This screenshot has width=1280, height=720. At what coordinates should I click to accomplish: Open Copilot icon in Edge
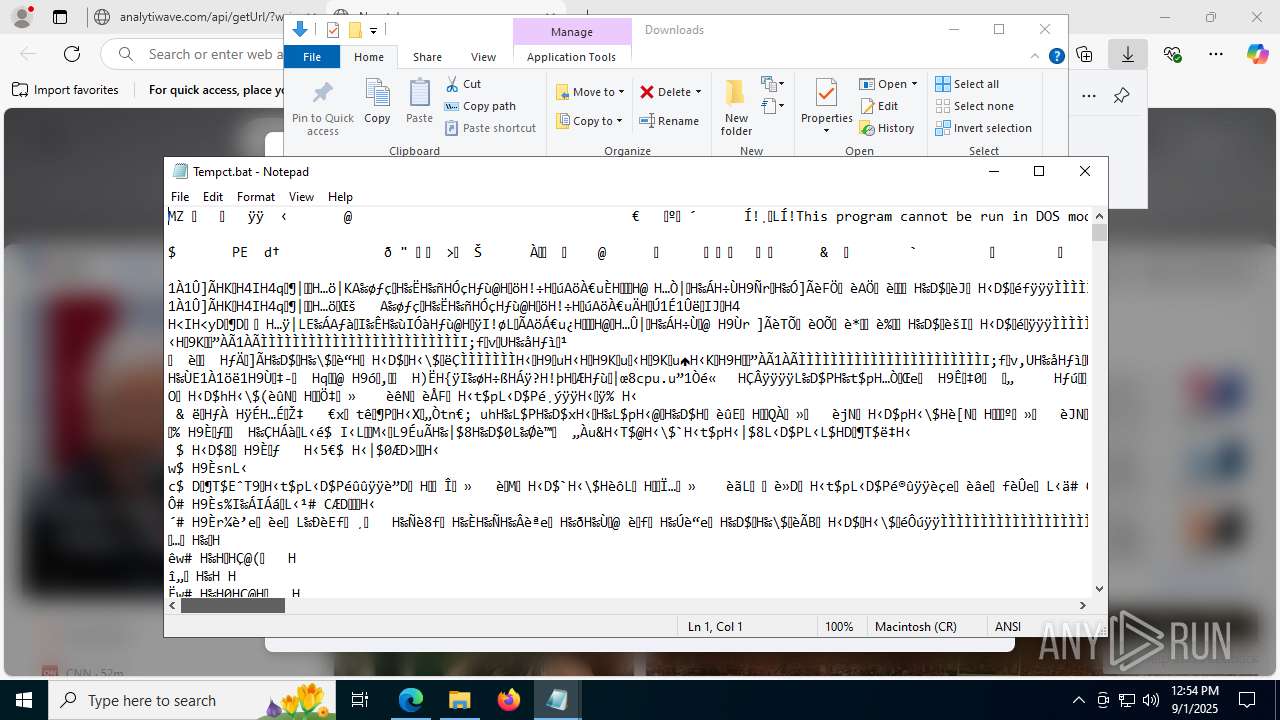click(x=1257, y=54)
